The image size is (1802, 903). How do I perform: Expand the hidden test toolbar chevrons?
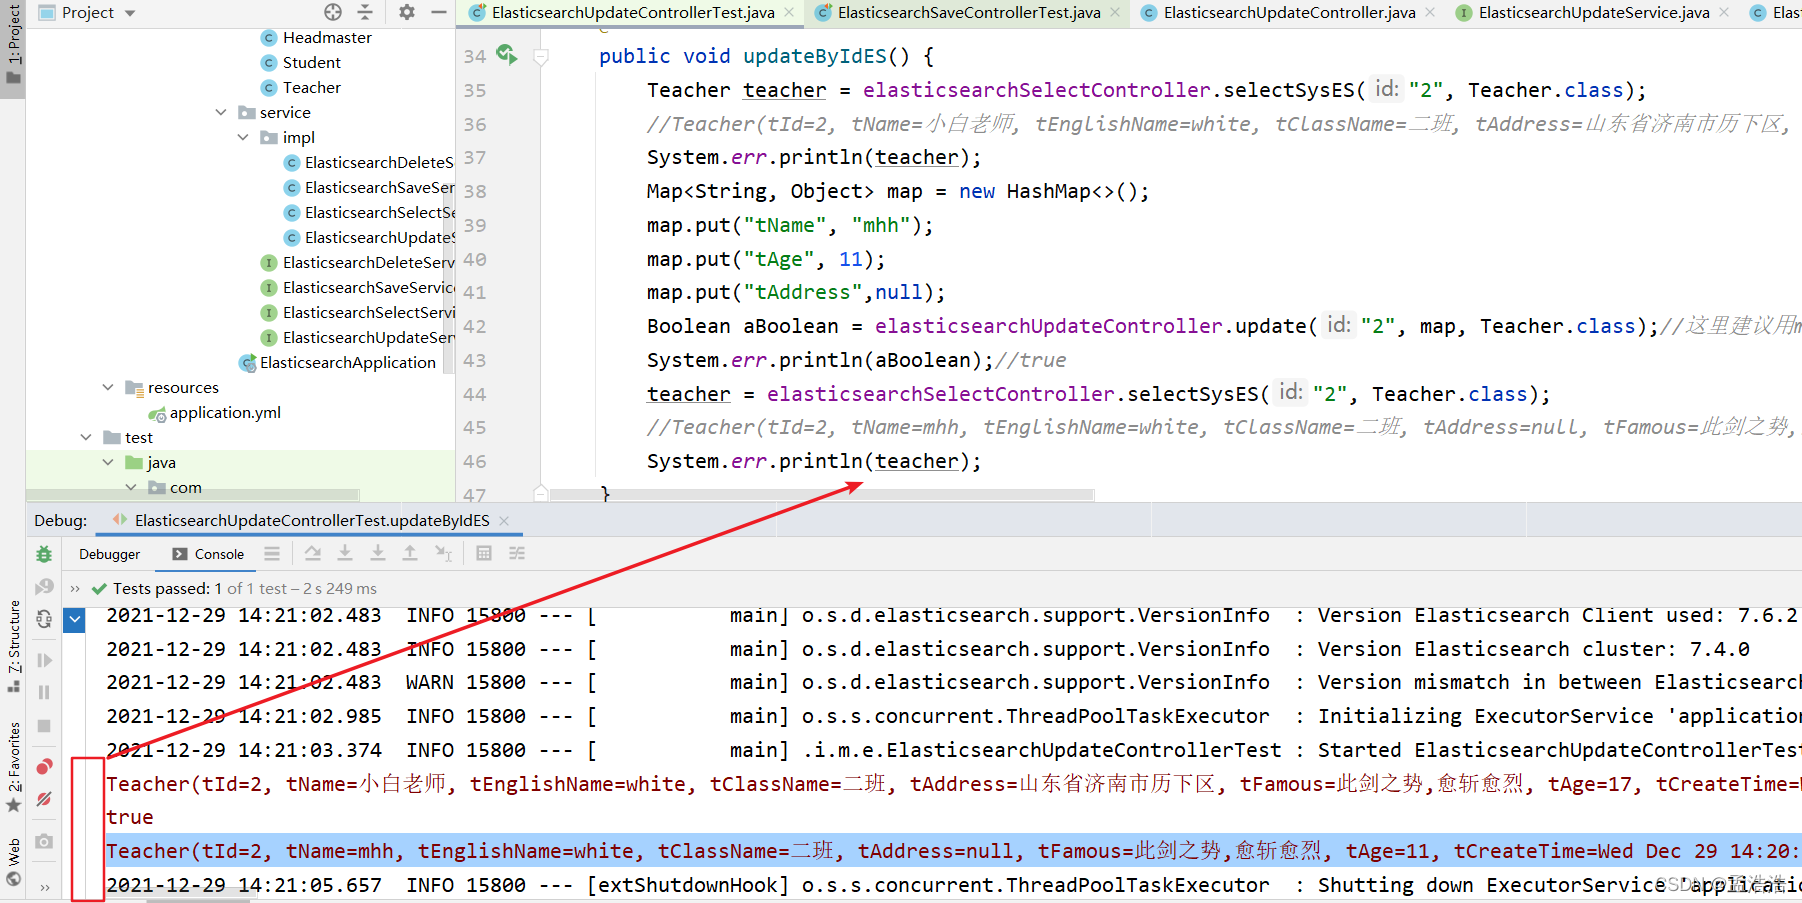pyautogui.click(x=75, y=588)
